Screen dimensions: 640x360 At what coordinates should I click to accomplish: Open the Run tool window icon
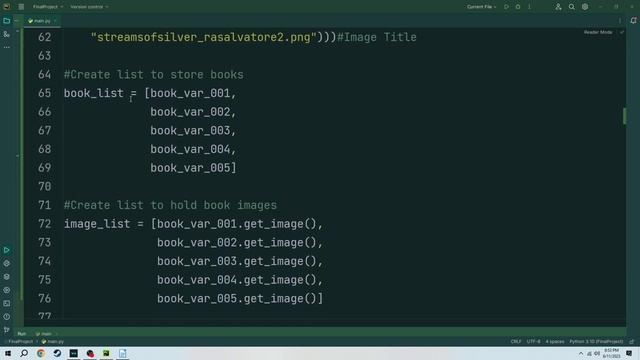click(x=7, y=250)
